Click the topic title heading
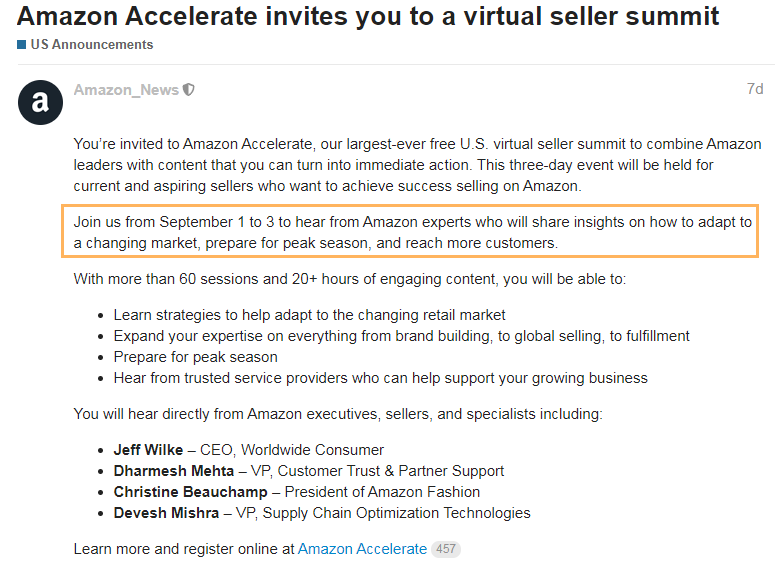This screenshot has width=780, height=574. [368, 16]
